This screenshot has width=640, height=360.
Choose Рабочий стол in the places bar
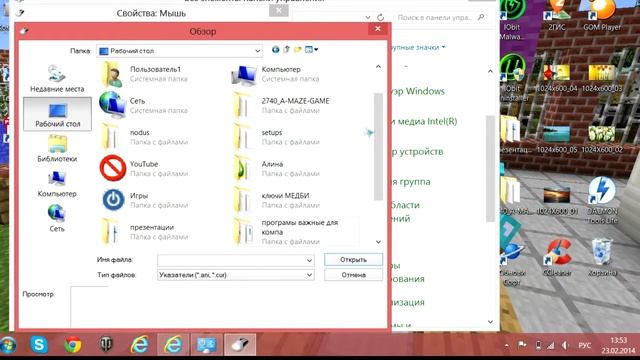tap(57, 114)
